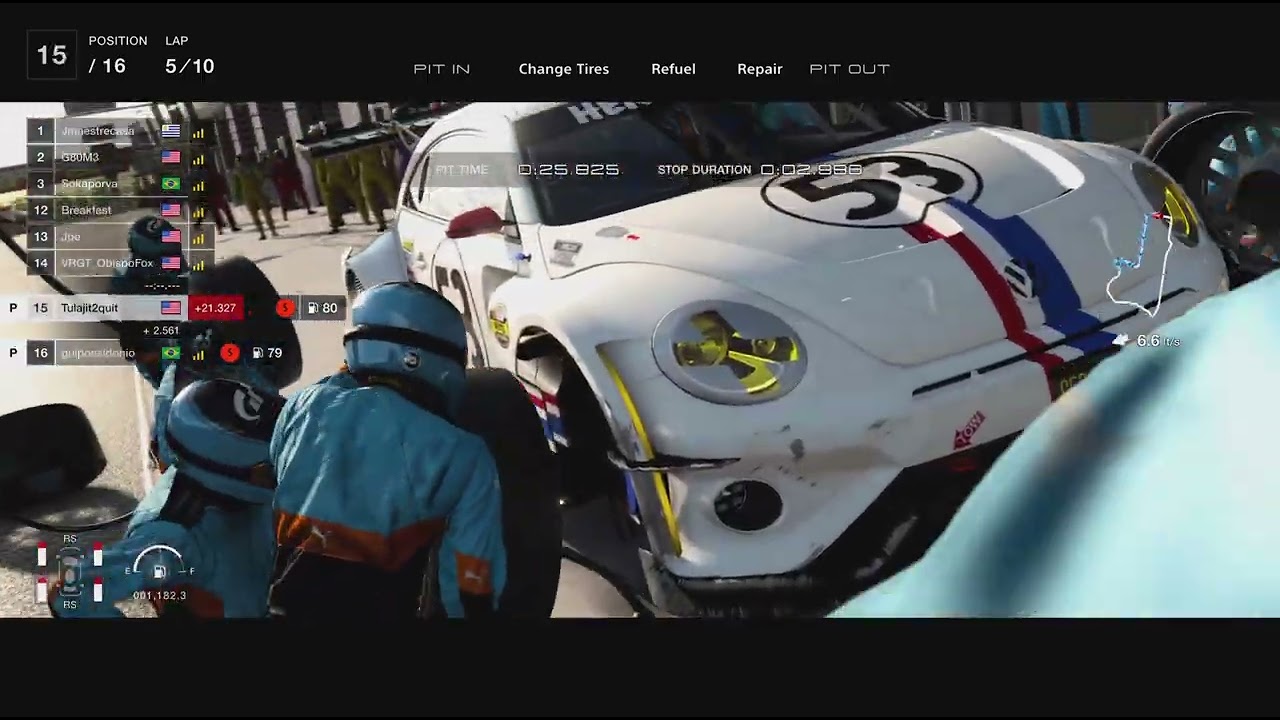Select the Refuel pit option
1280x720 pixels.
[673, 69]
